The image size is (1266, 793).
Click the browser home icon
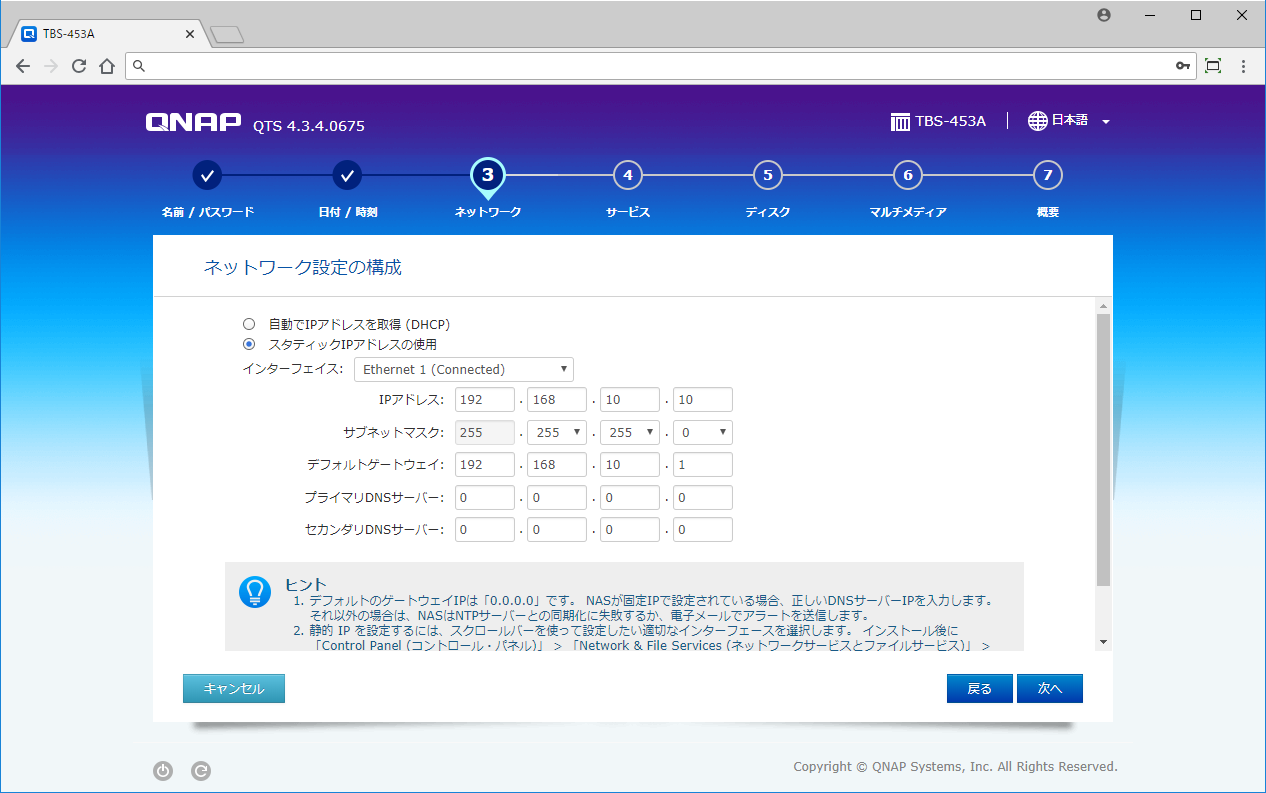pos(107,66)
